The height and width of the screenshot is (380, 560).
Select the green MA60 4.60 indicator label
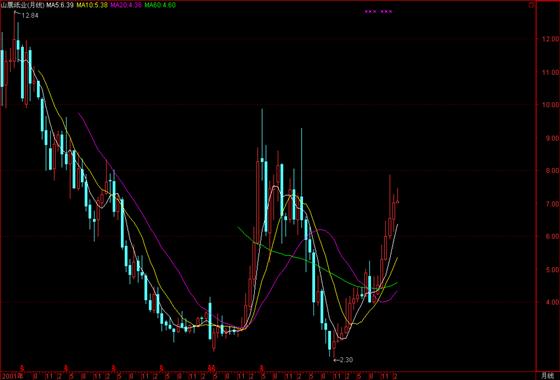pos(160,5)
